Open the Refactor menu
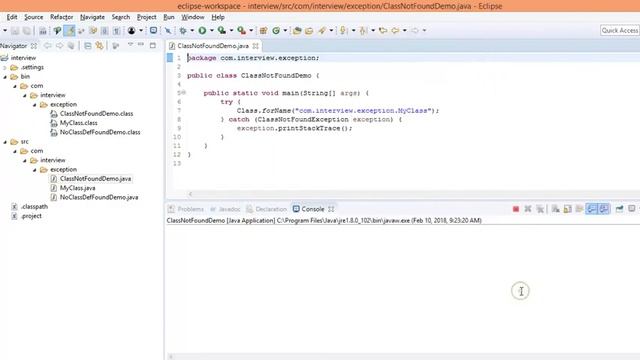The image size is (640, 360). (x=62, y=17)
